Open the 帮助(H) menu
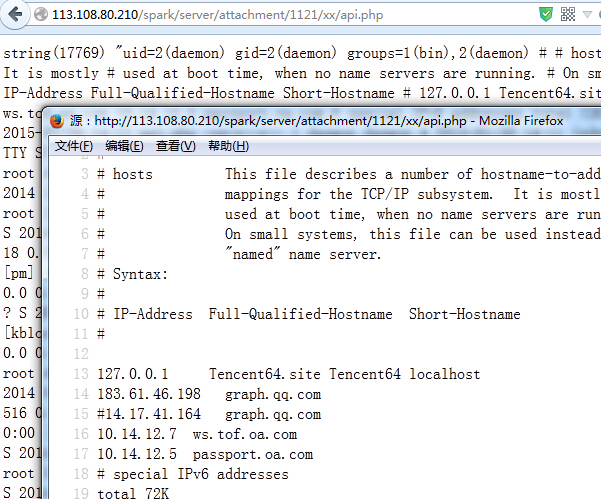 coord(228,146)
